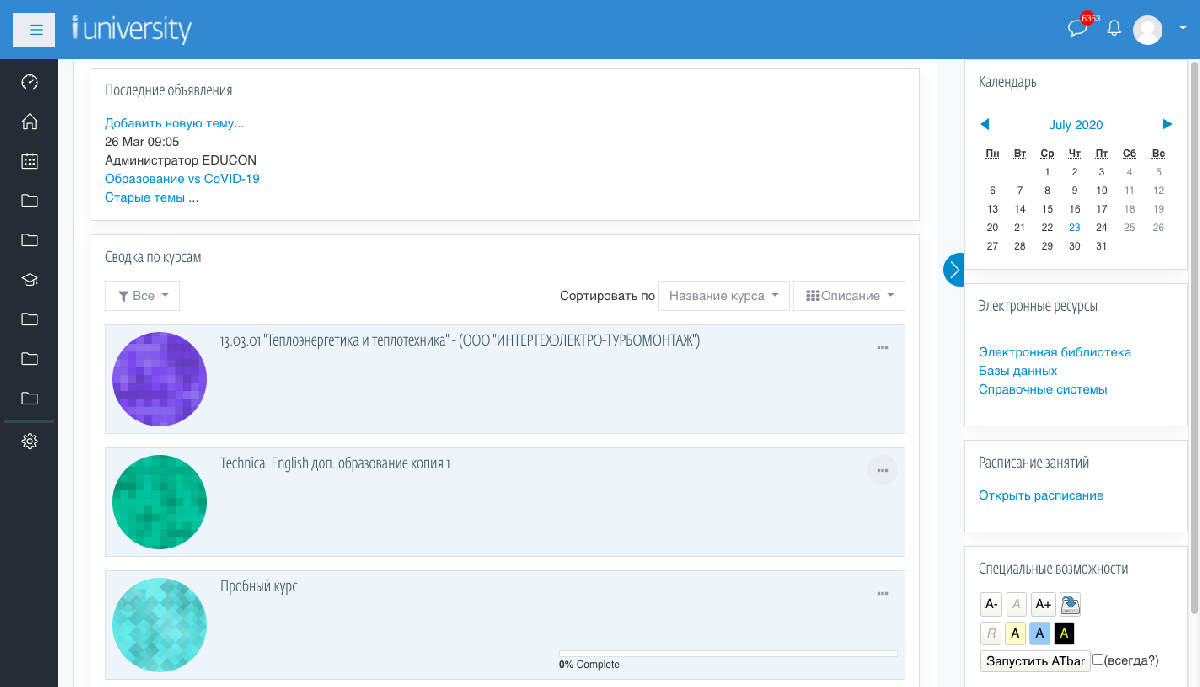Click the Календарь block heading
The width and height of the screenshot is (1200, 687).
tap(1008, 83)
